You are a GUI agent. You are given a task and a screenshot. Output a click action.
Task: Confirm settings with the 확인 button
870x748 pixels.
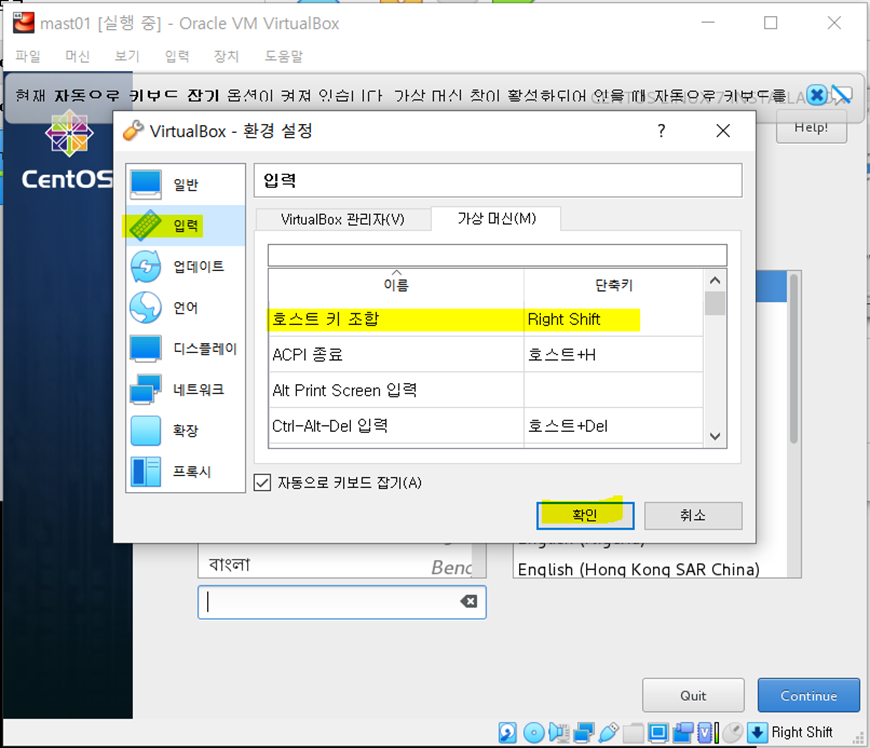coord(585,515)
